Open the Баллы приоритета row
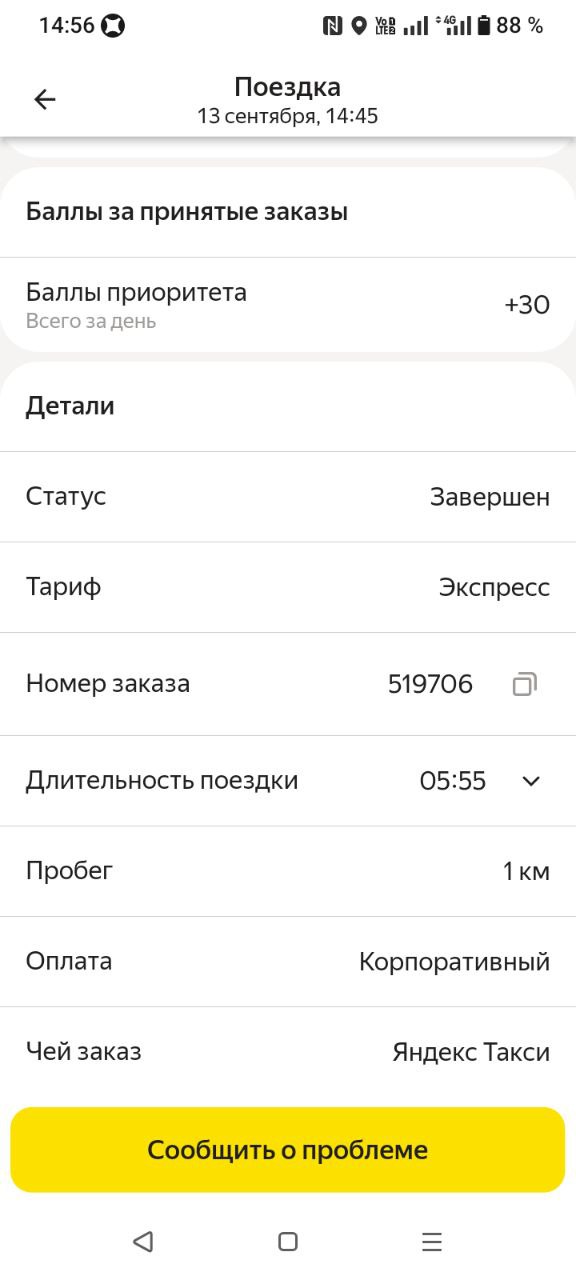This screenshot has height=1280, width=576. click(x=288, y=304)
